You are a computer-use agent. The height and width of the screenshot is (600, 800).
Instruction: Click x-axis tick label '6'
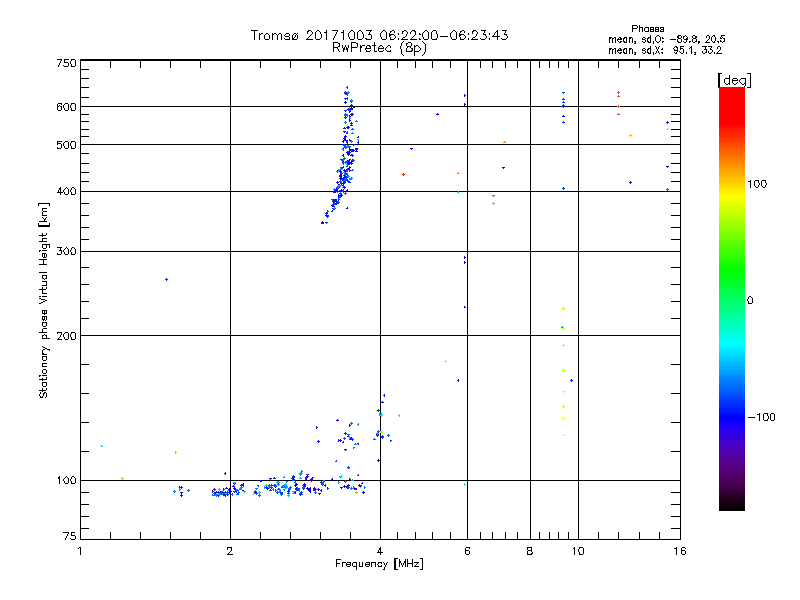click(468, 551)
